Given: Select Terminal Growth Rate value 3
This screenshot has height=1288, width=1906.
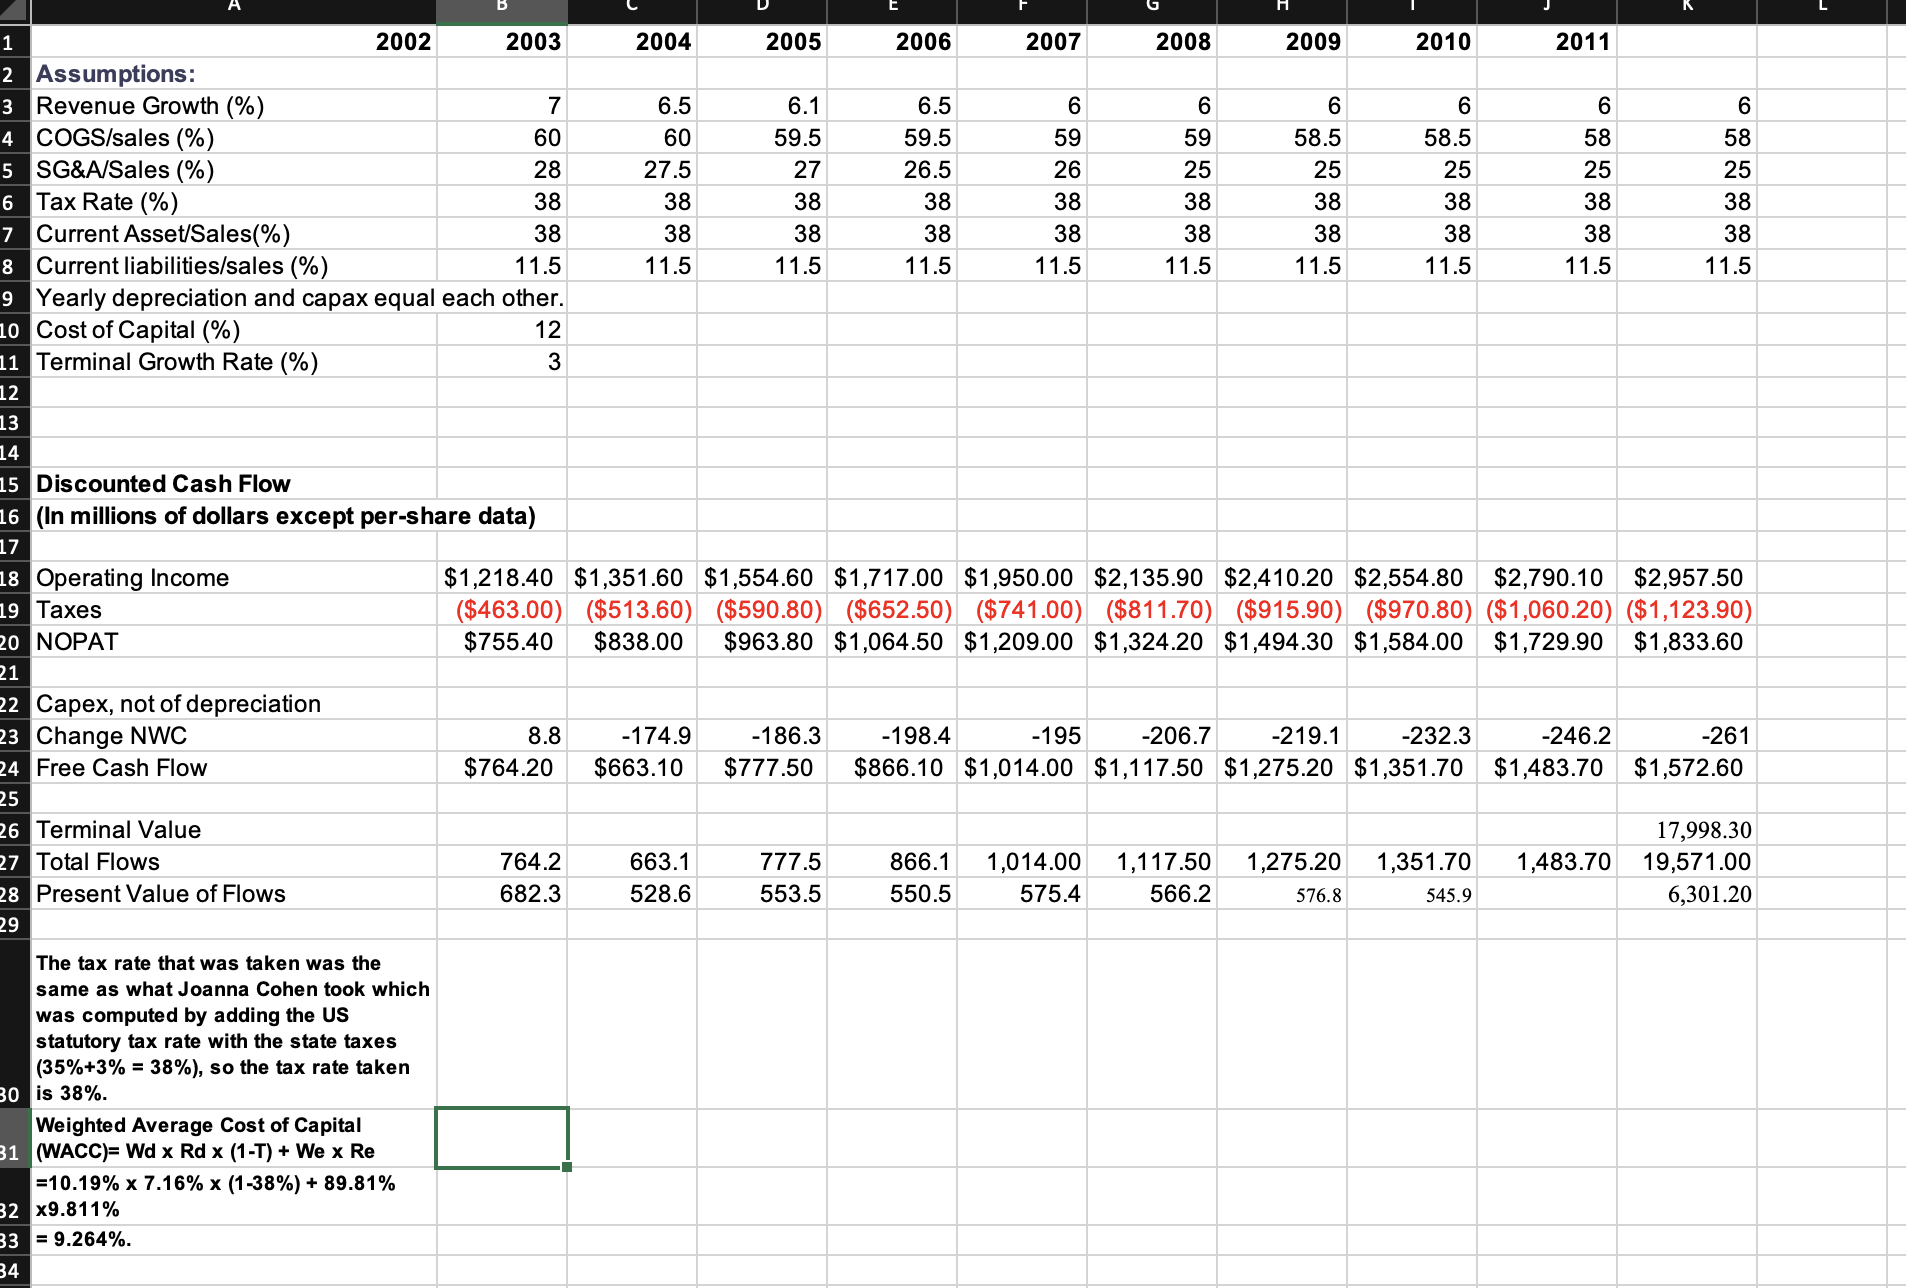Looking at the screenshot, I should (502, 362).
